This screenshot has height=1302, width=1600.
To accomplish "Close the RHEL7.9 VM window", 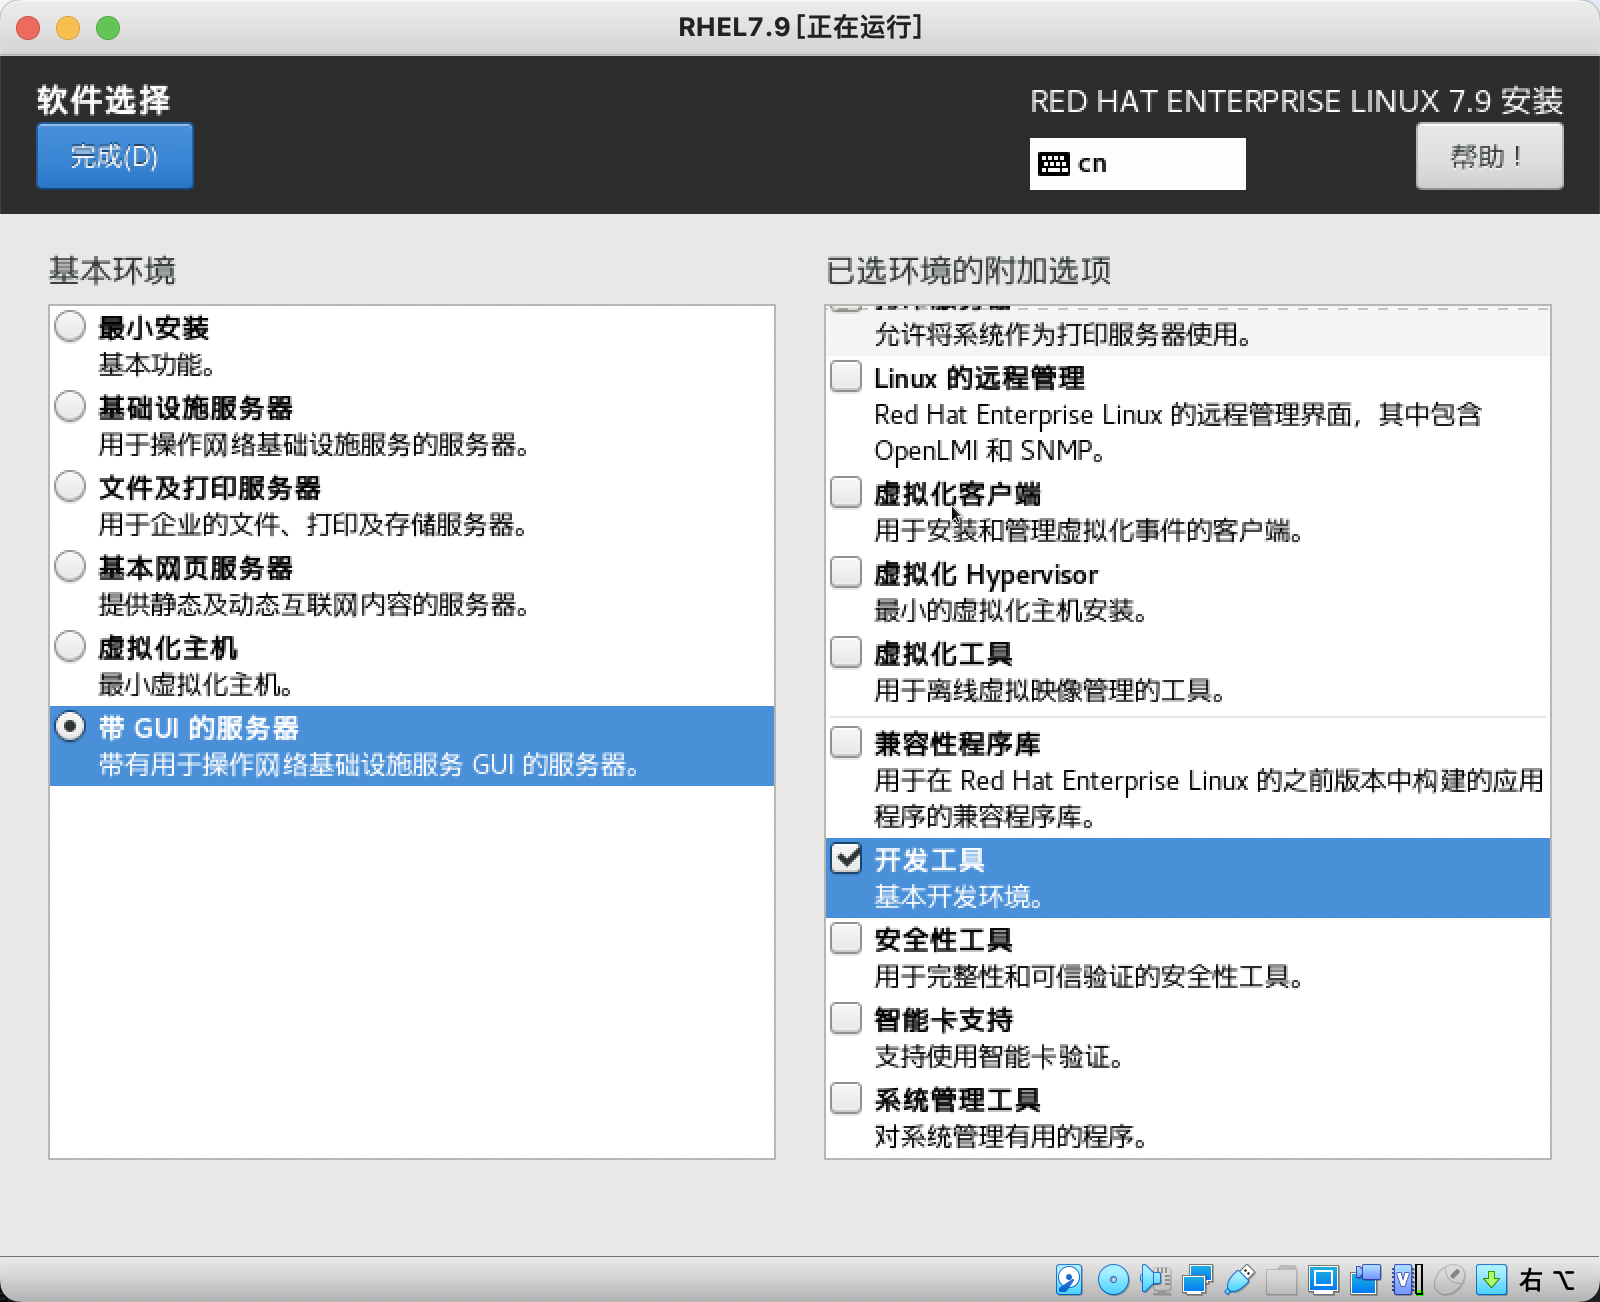I will point(28,28).
